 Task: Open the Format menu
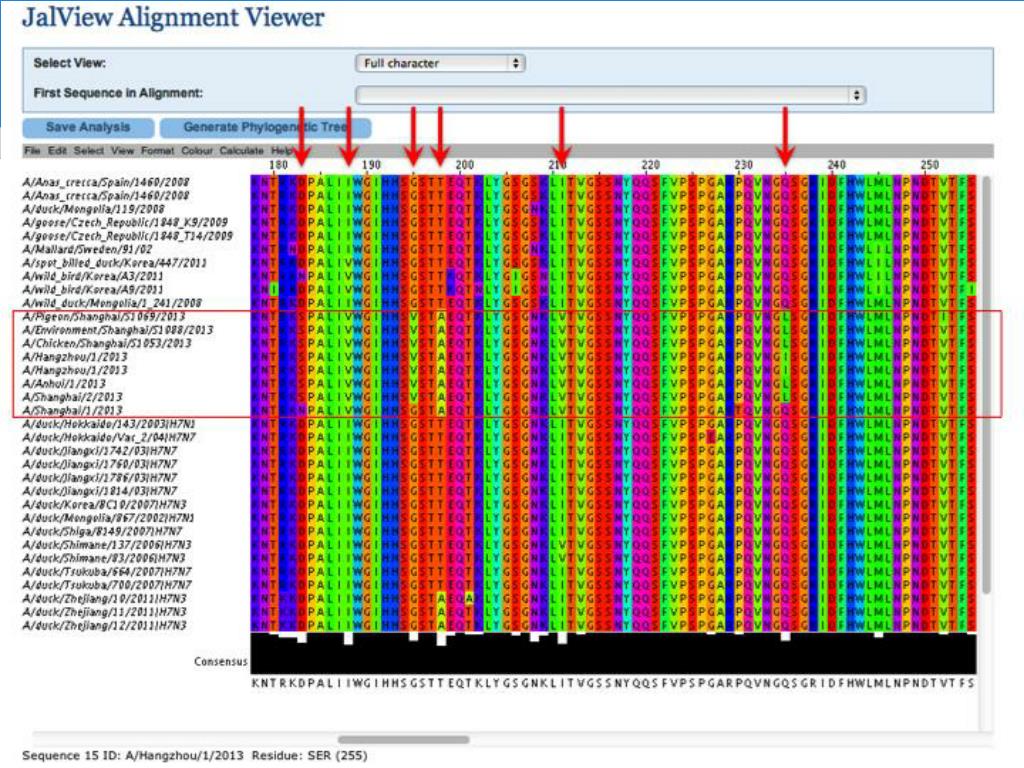157,150
